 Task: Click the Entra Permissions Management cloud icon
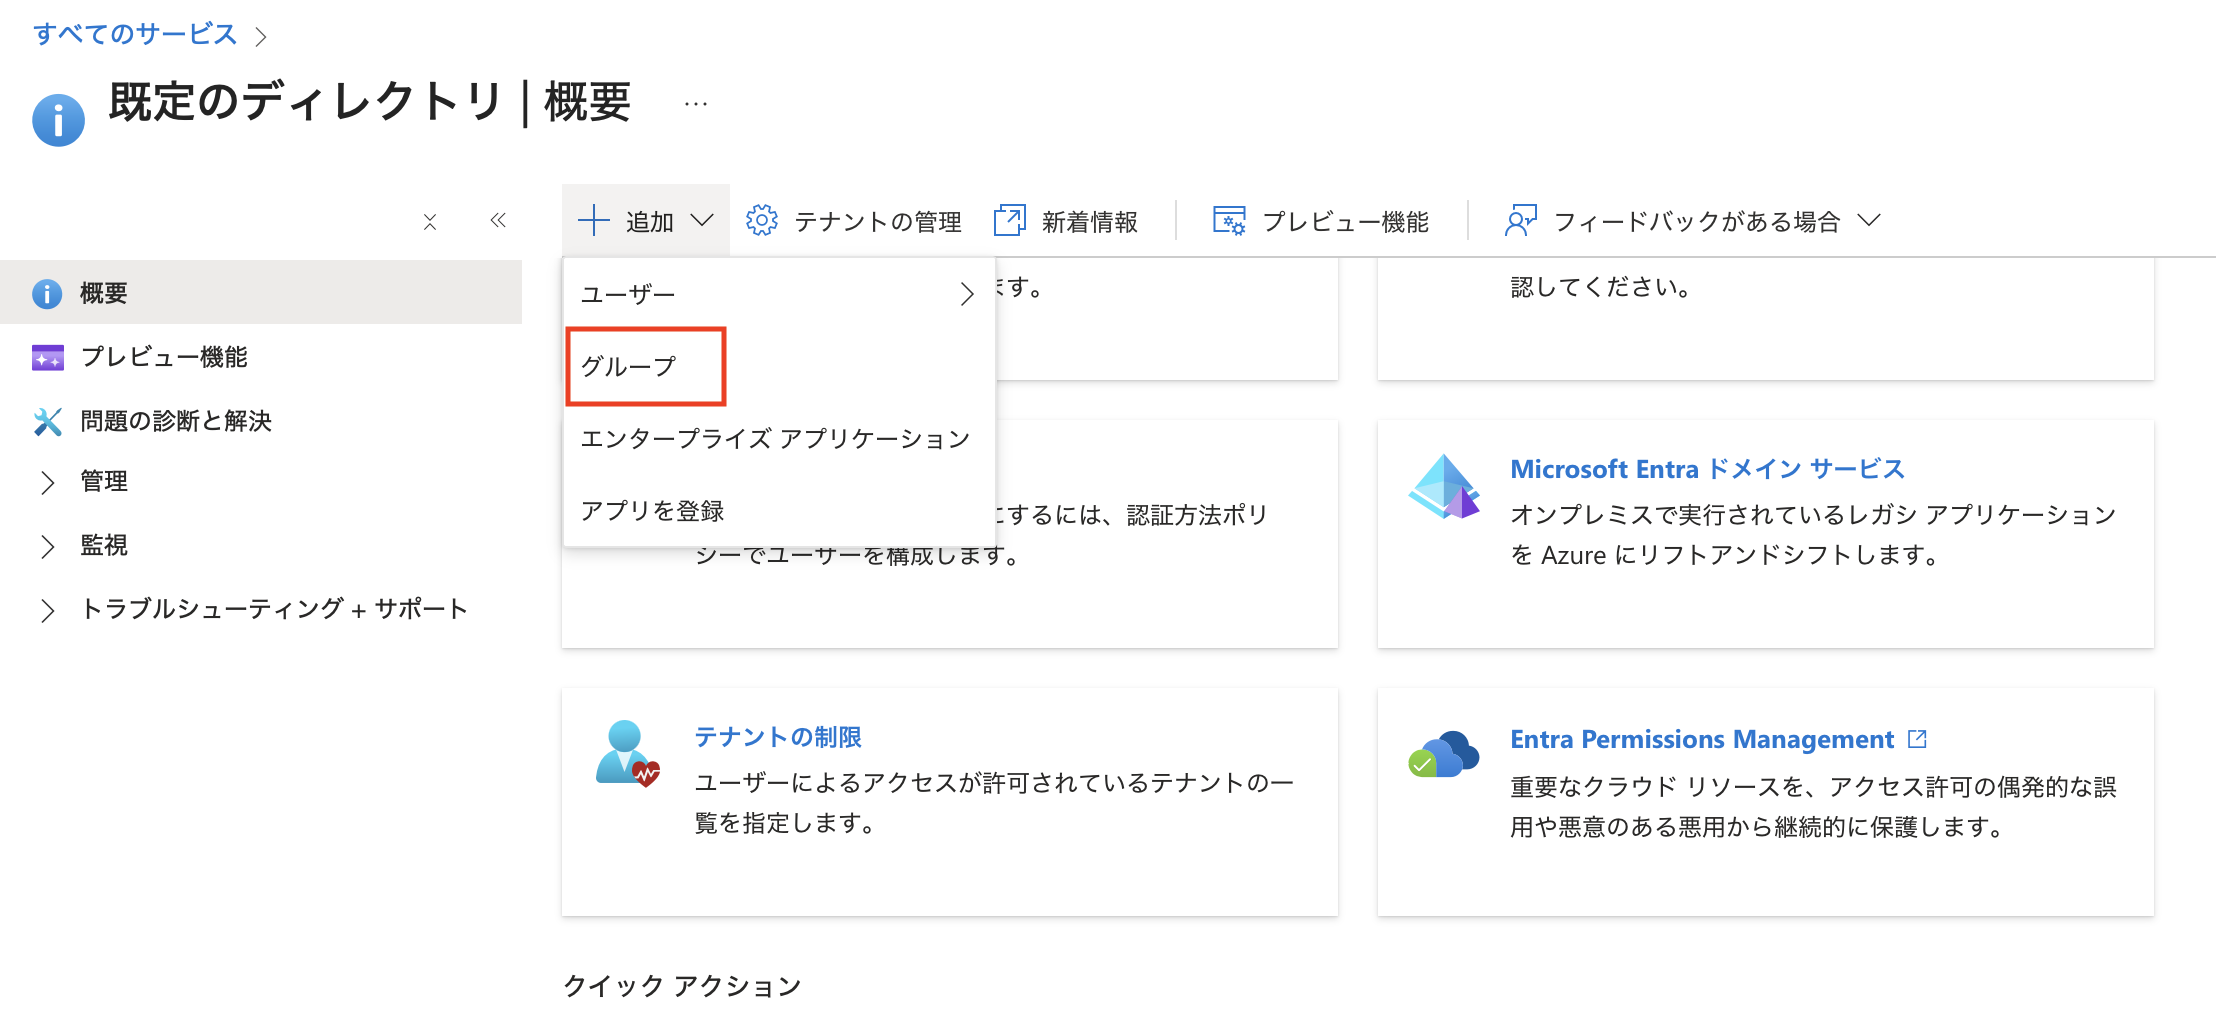tap(1443, 756)
